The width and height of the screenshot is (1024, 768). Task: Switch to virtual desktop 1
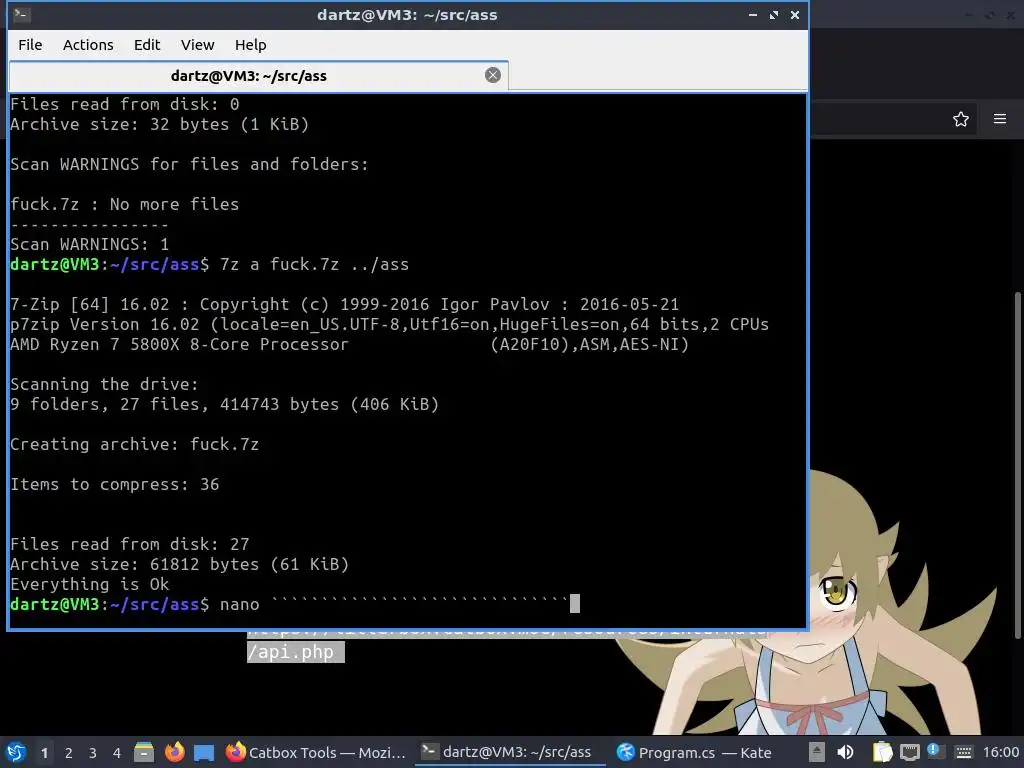44,753
